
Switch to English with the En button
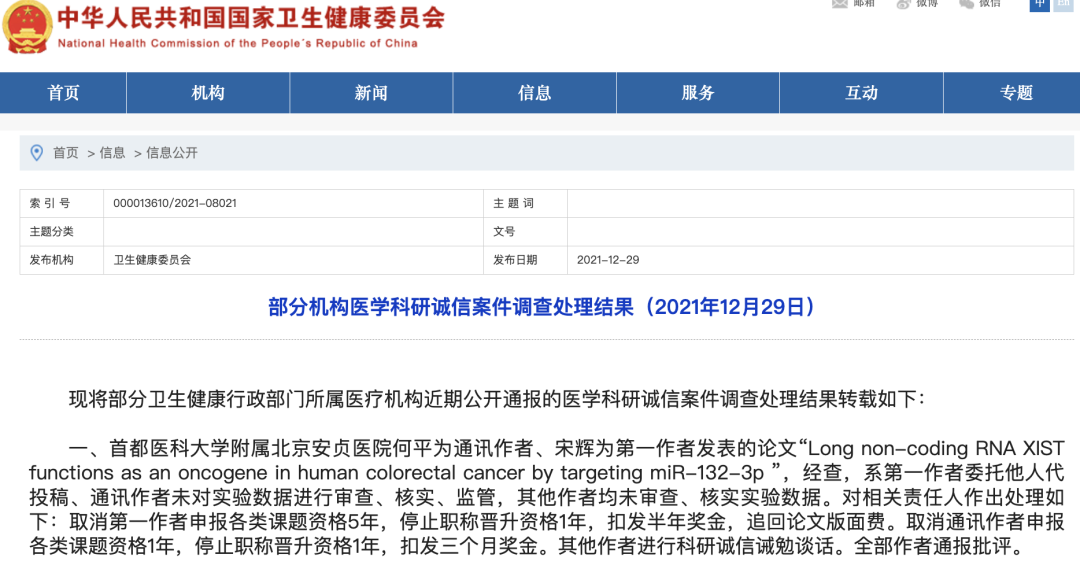click(x=1063, y=4)
